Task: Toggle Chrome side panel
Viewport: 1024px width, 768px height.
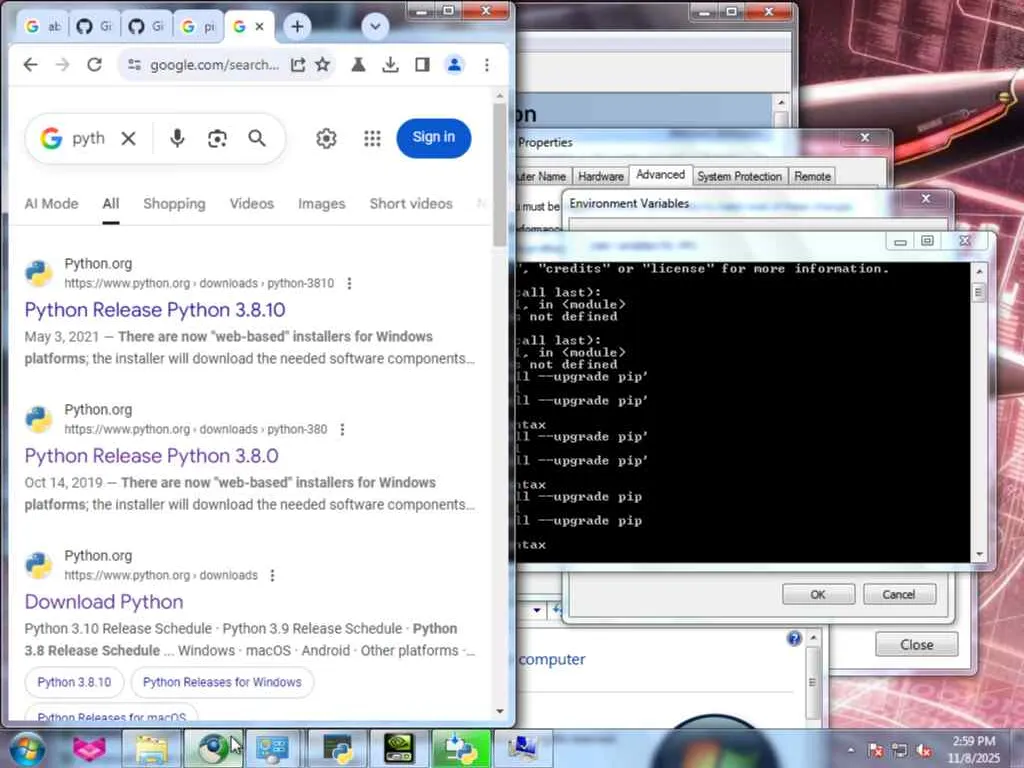Action: tap(422, 65)
